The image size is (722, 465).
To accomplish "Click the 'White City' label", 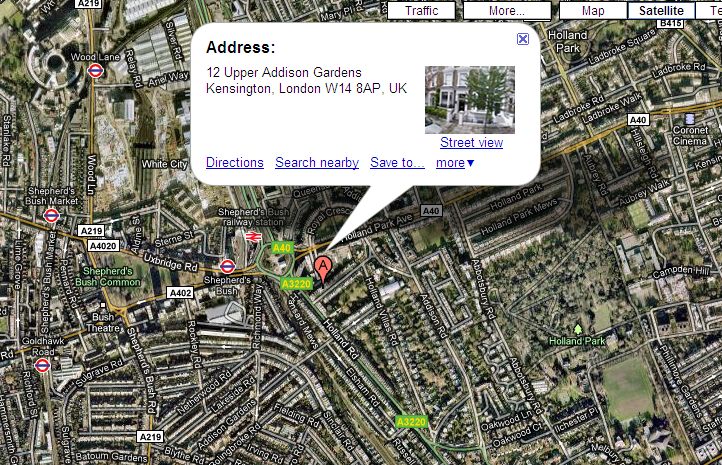I will pos(164,164).
